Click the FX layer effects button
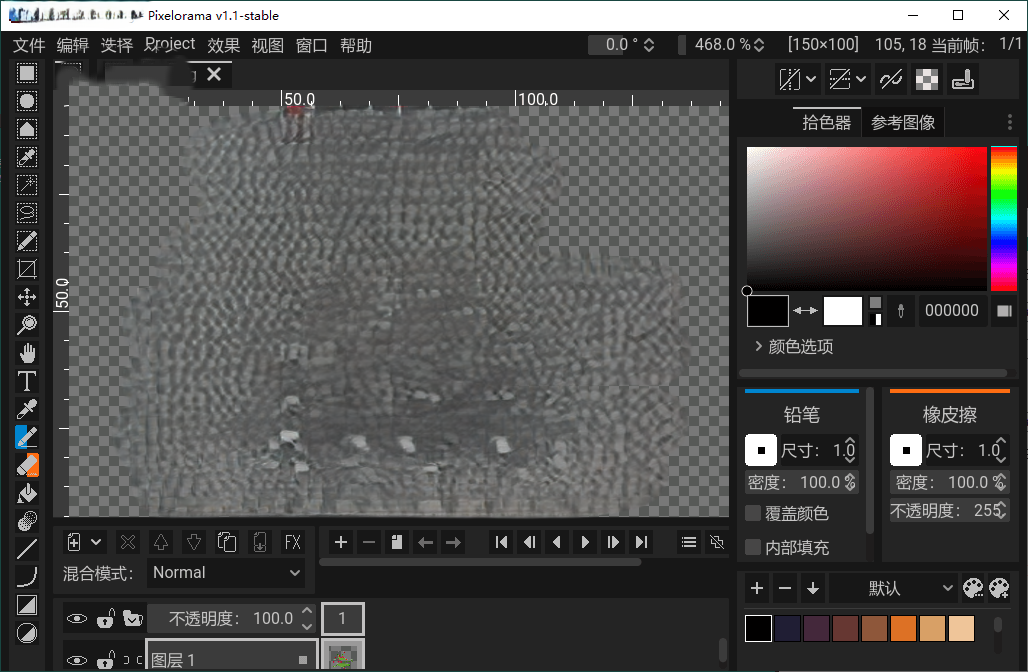 coord(292,542)
